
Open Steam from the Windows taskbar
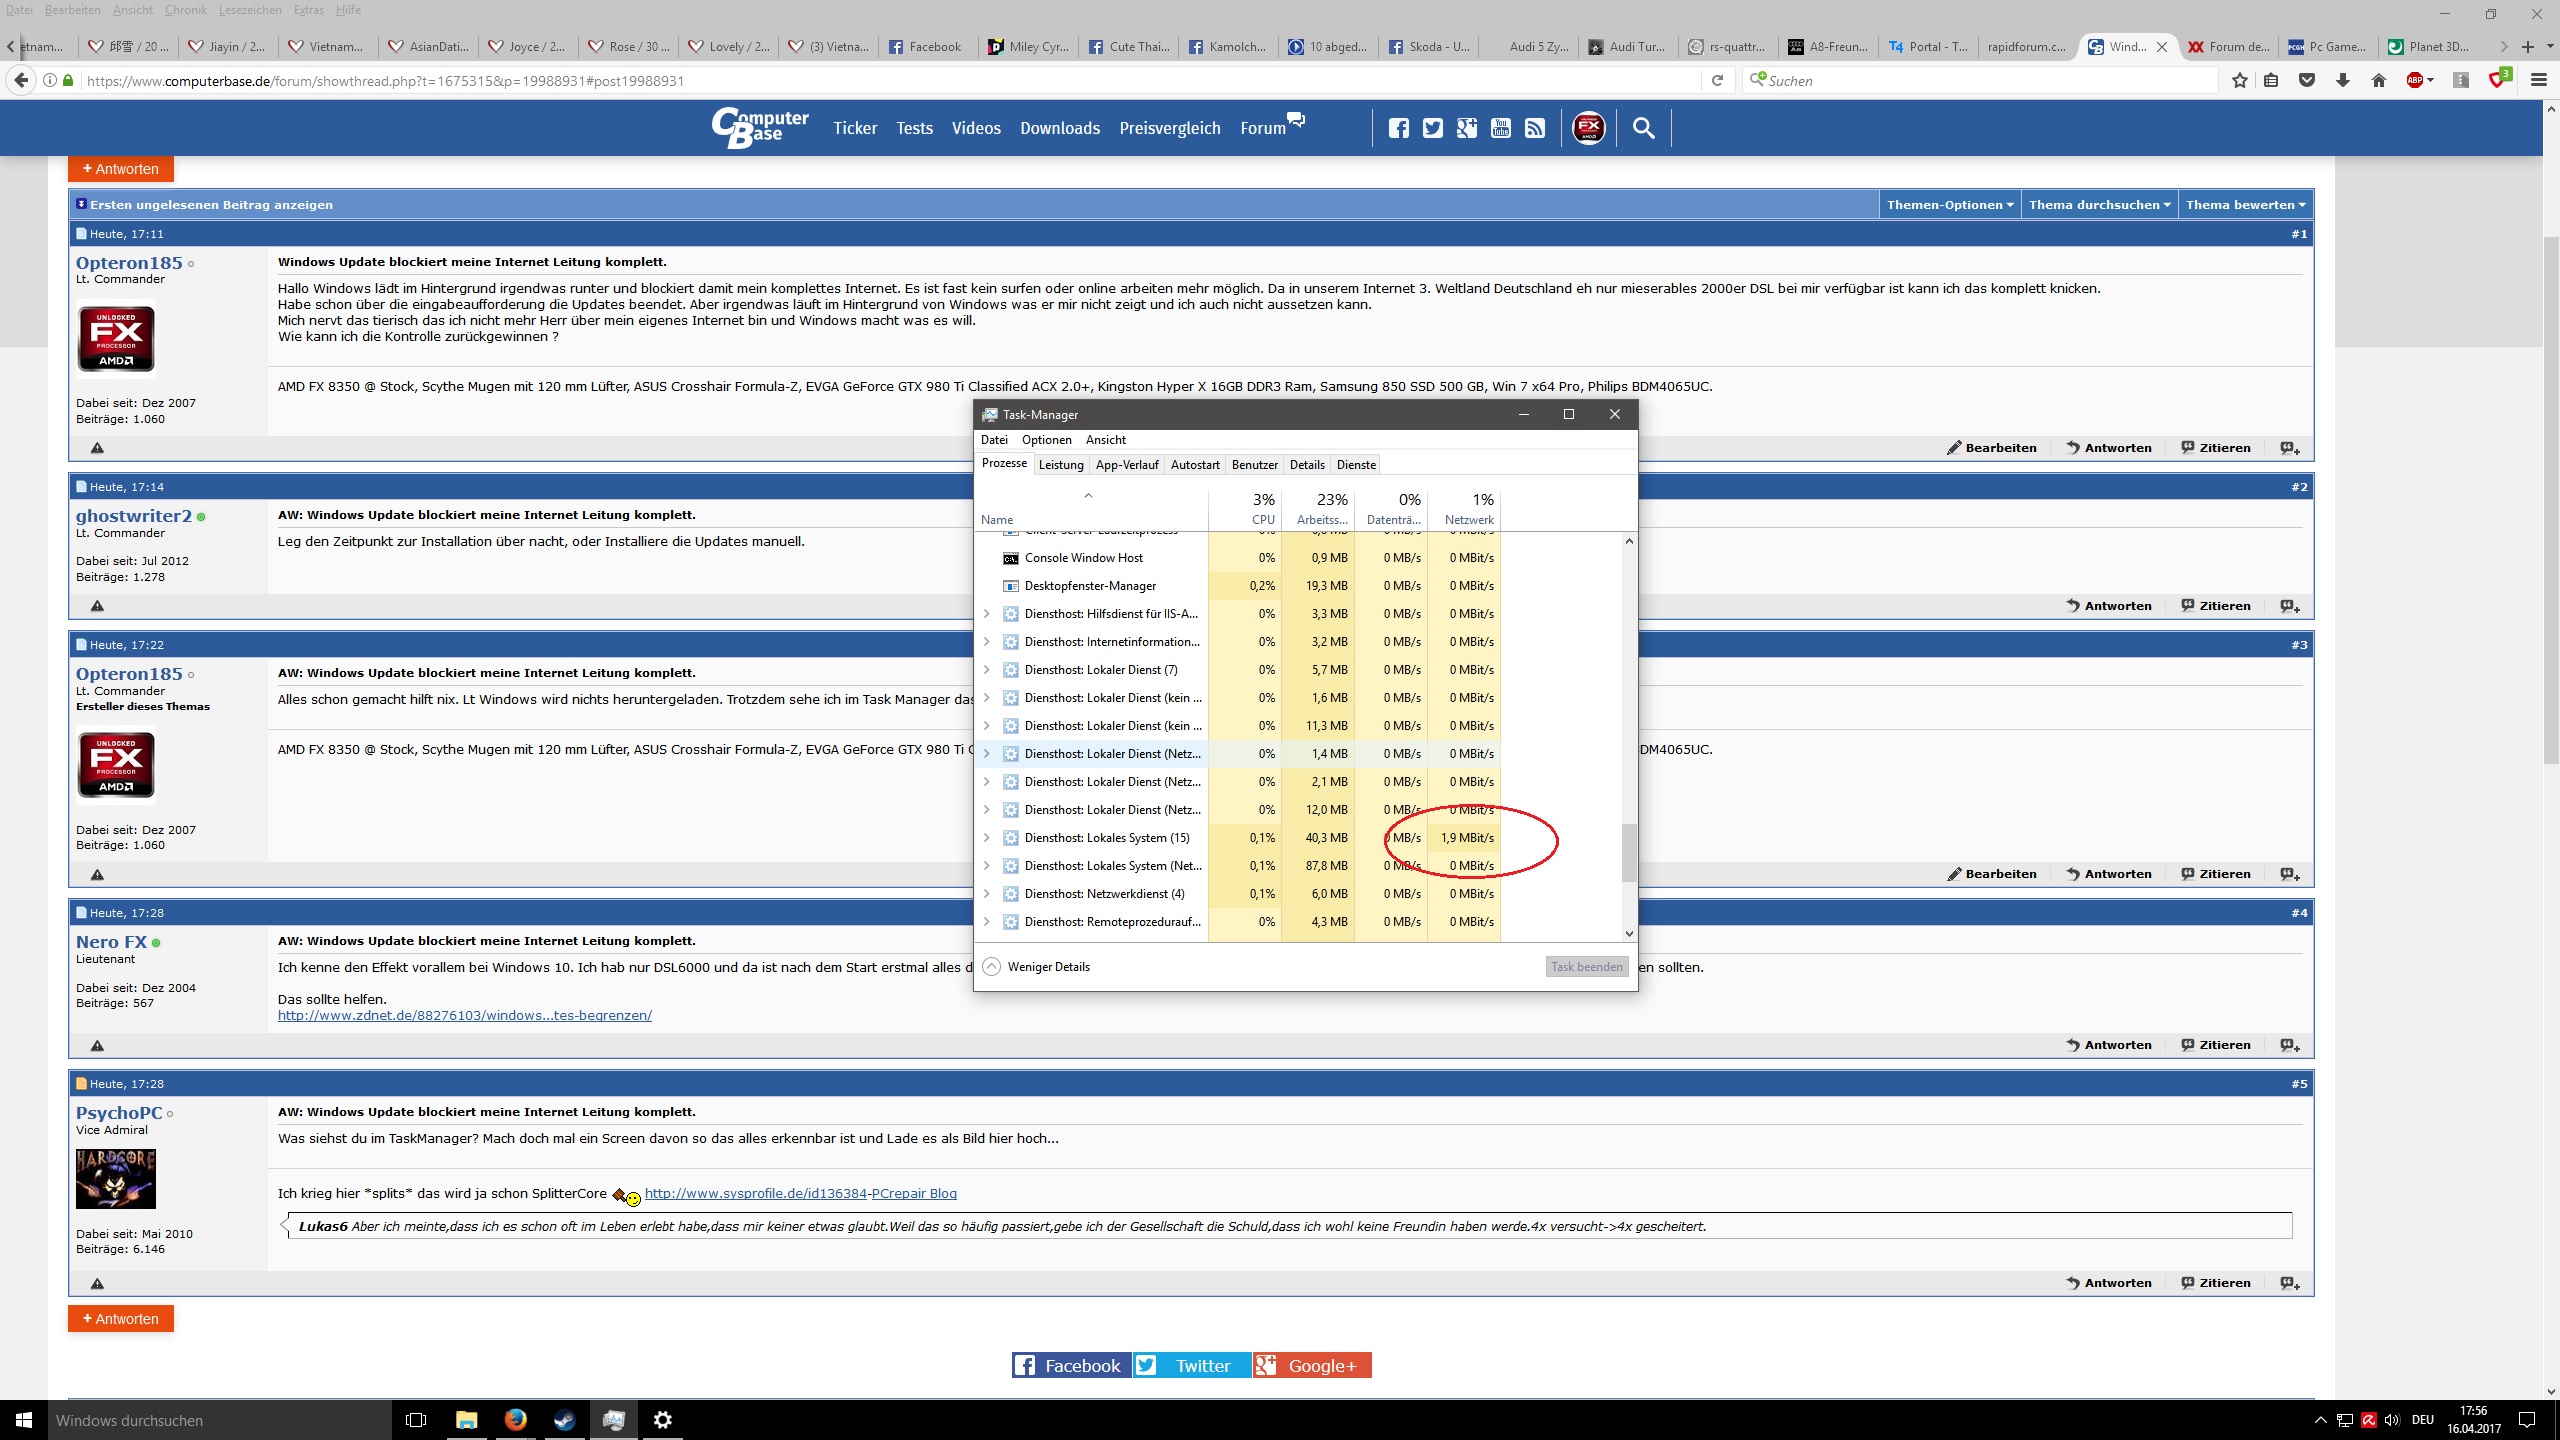click(x=564, y=1420)
